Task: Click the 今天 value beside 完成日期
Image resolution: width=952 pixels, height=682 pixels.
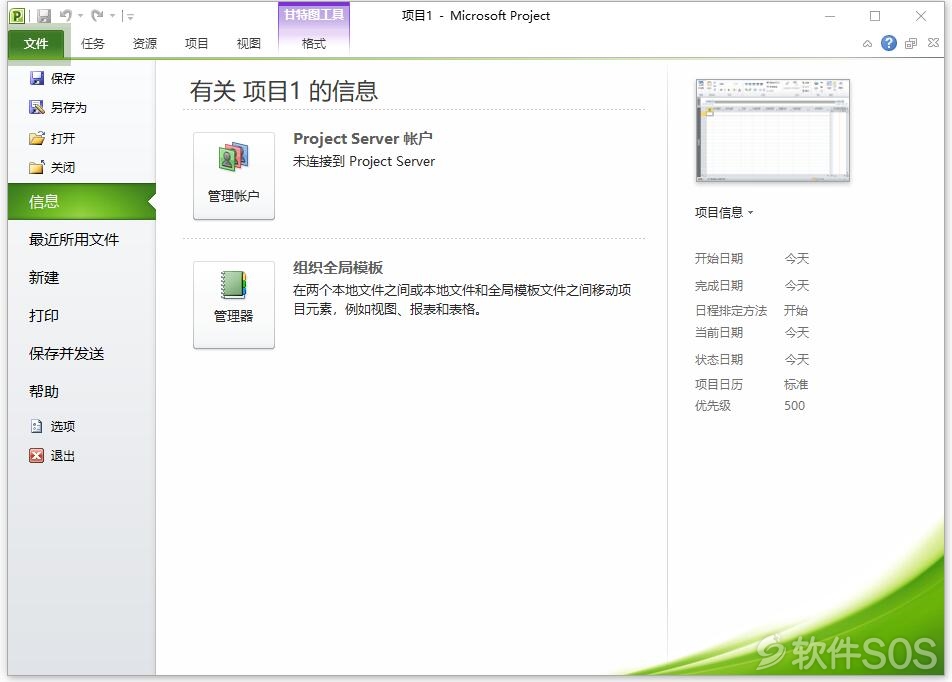Action: coord(797,285)
